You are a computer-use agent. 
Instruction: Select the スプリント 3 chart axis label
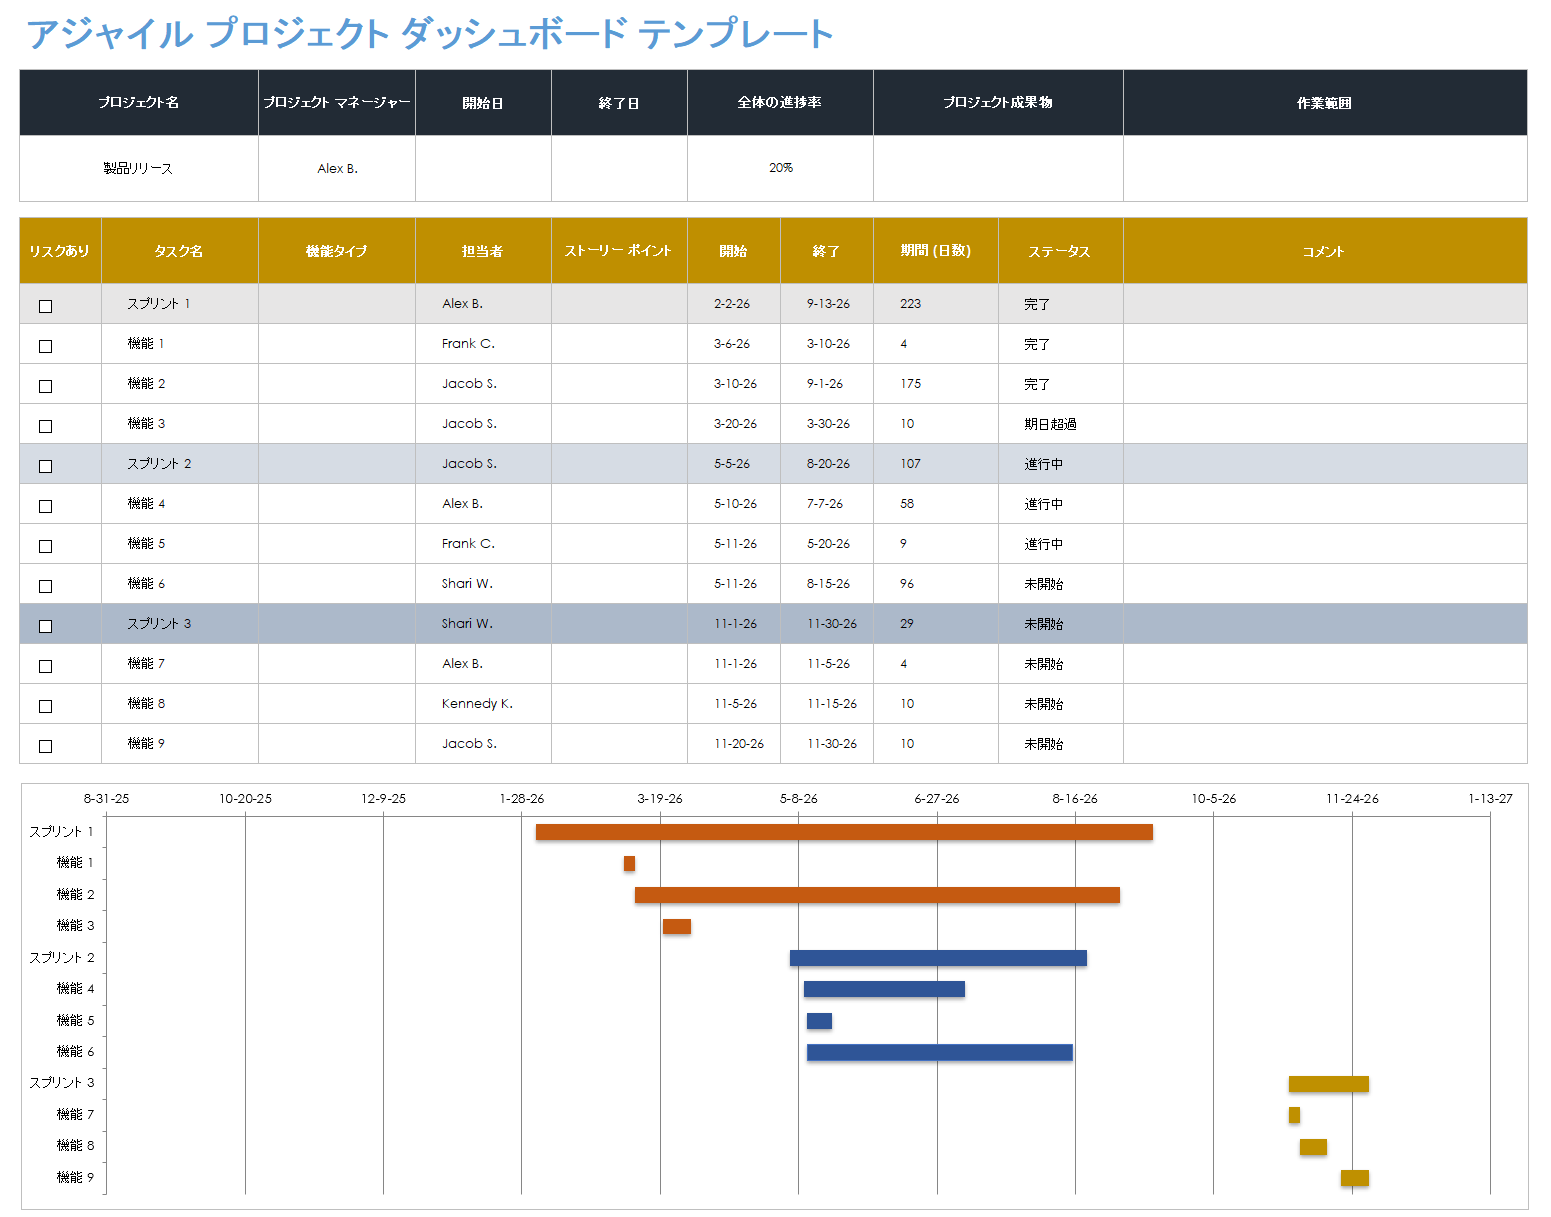62,1083
